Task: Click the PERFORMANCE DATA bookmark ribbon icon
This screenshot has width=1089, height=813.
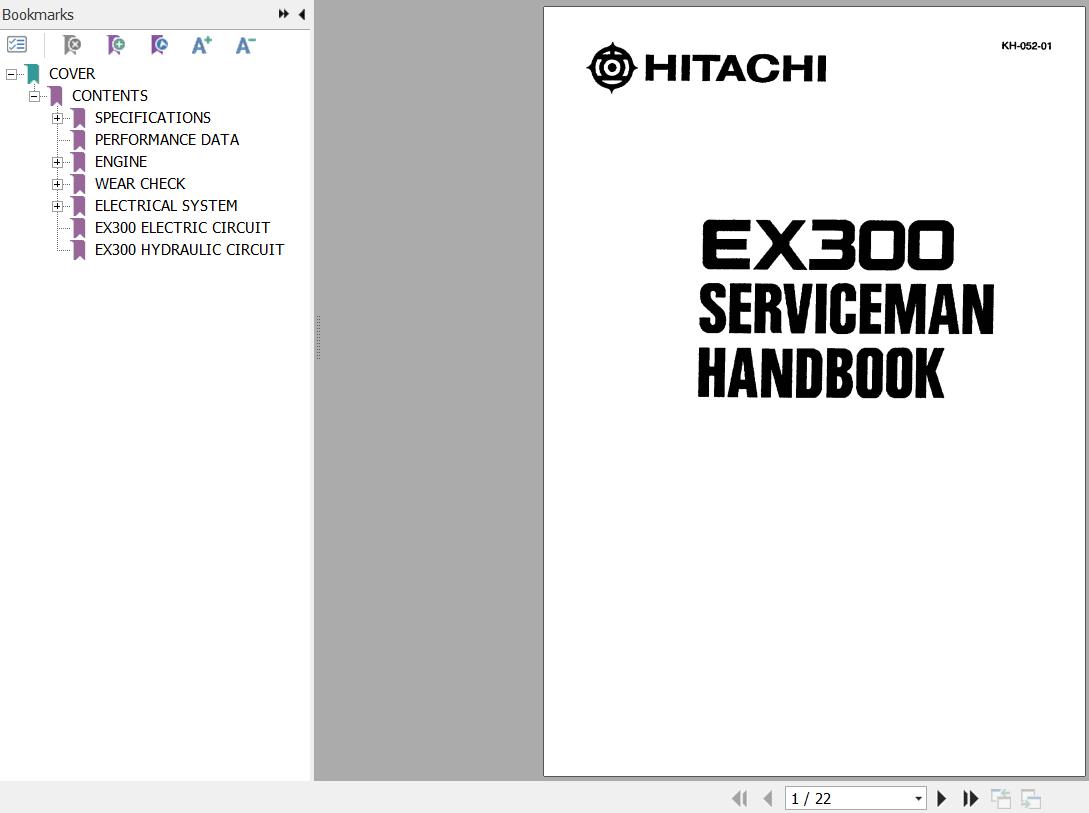Action: [x=79, y=140]
